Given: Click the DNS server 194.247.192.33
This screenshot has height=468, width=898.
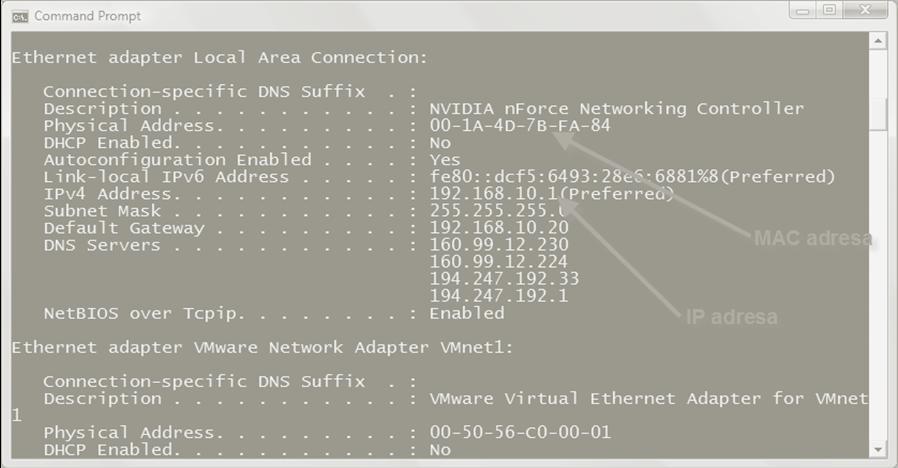Looking at the screenshot, I should pos(504,279).
